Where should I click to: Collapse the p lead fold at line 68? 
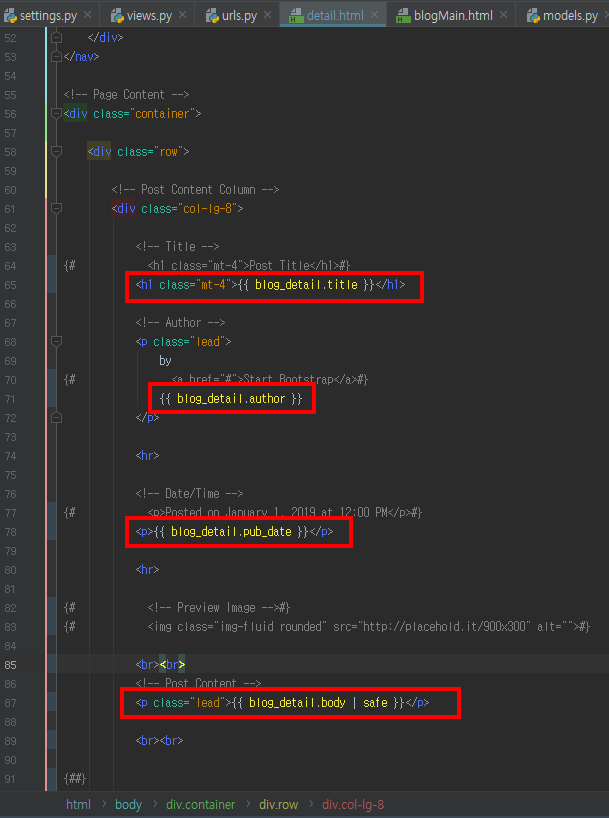point(57,342)
